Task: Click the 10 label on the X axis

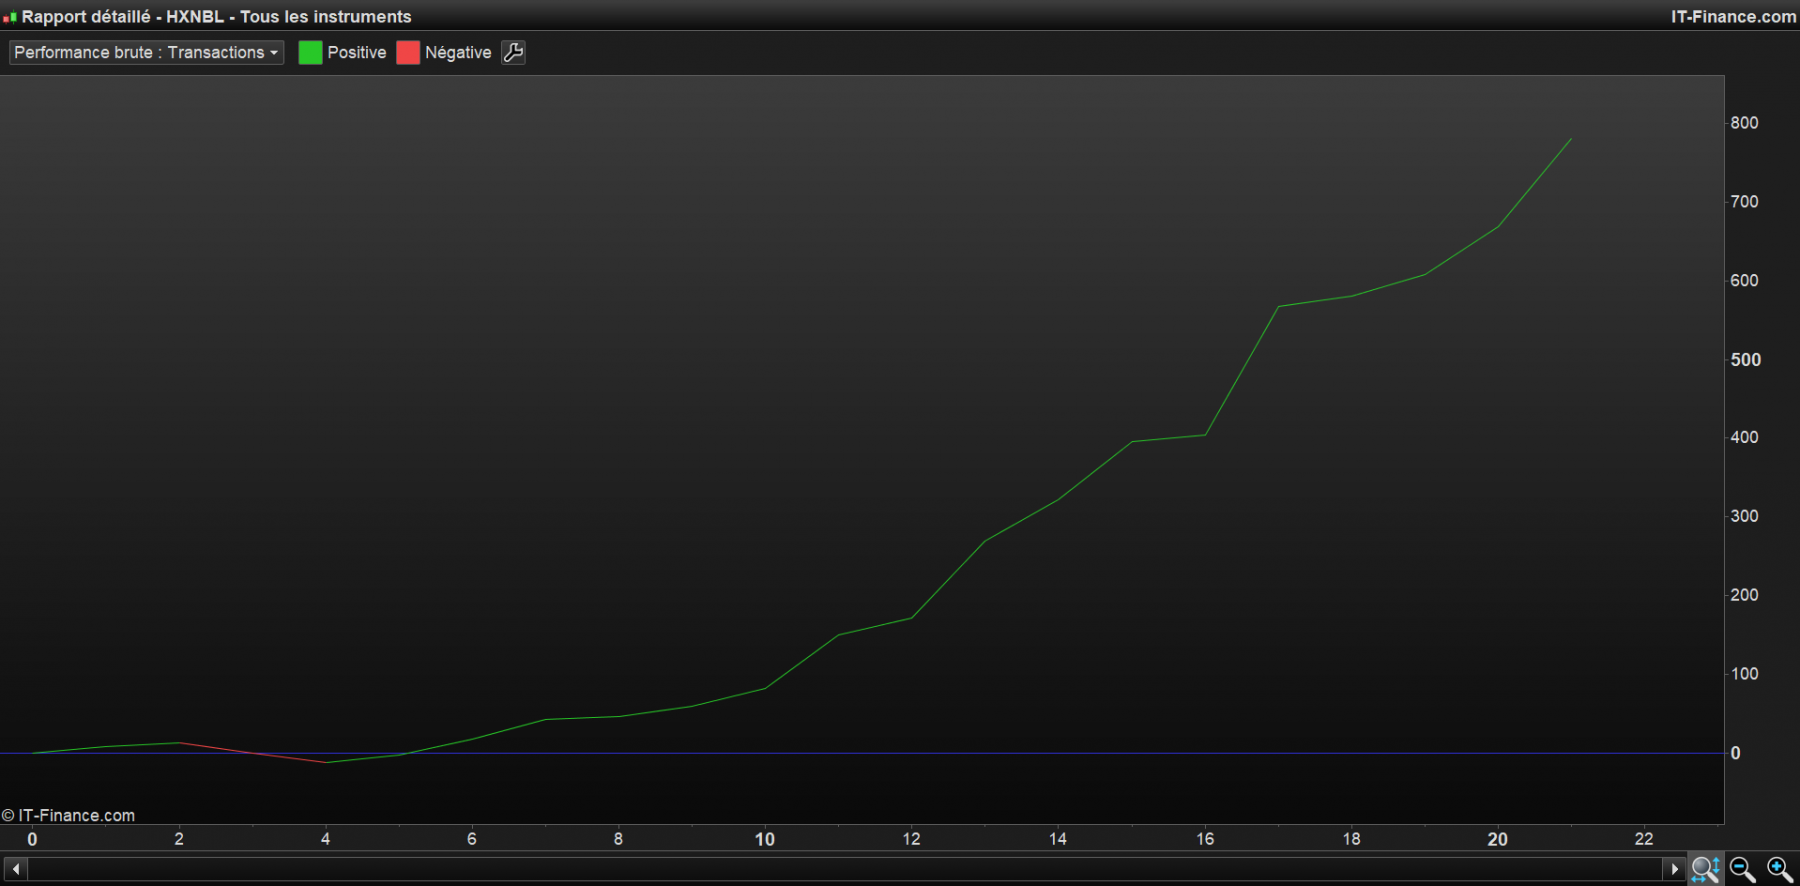Action: click(765, 840)
